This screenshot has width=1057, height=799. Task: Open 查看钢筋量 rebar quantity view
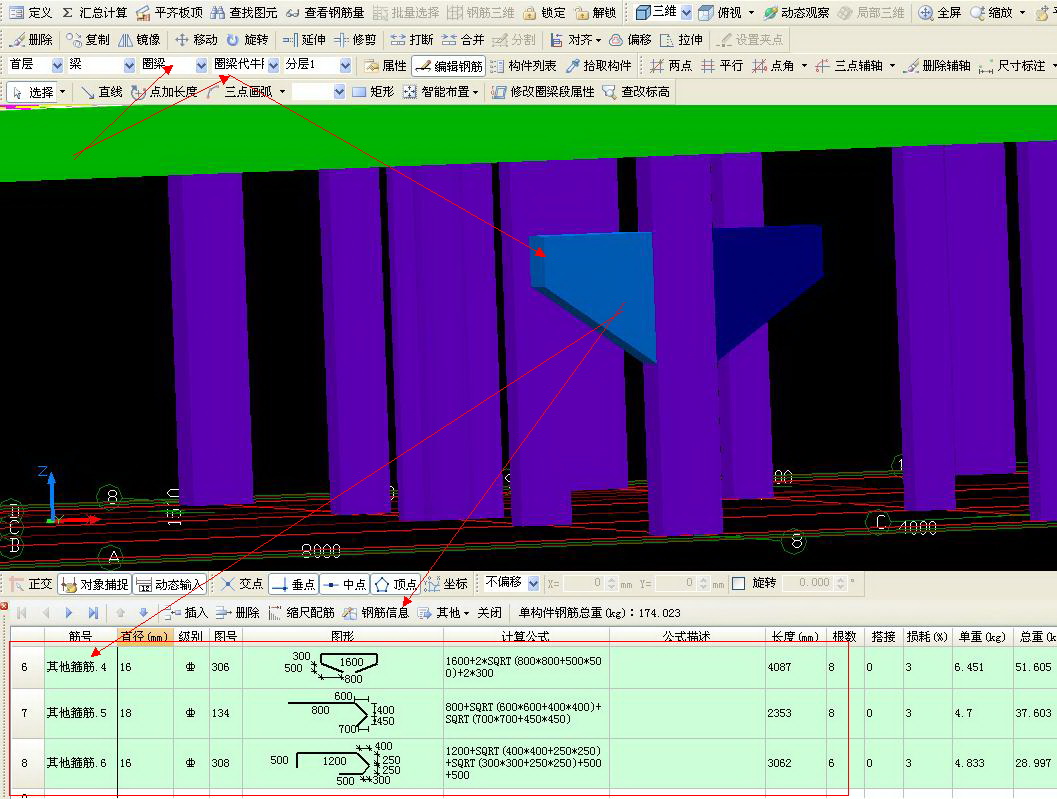click(x=325, y=13)
